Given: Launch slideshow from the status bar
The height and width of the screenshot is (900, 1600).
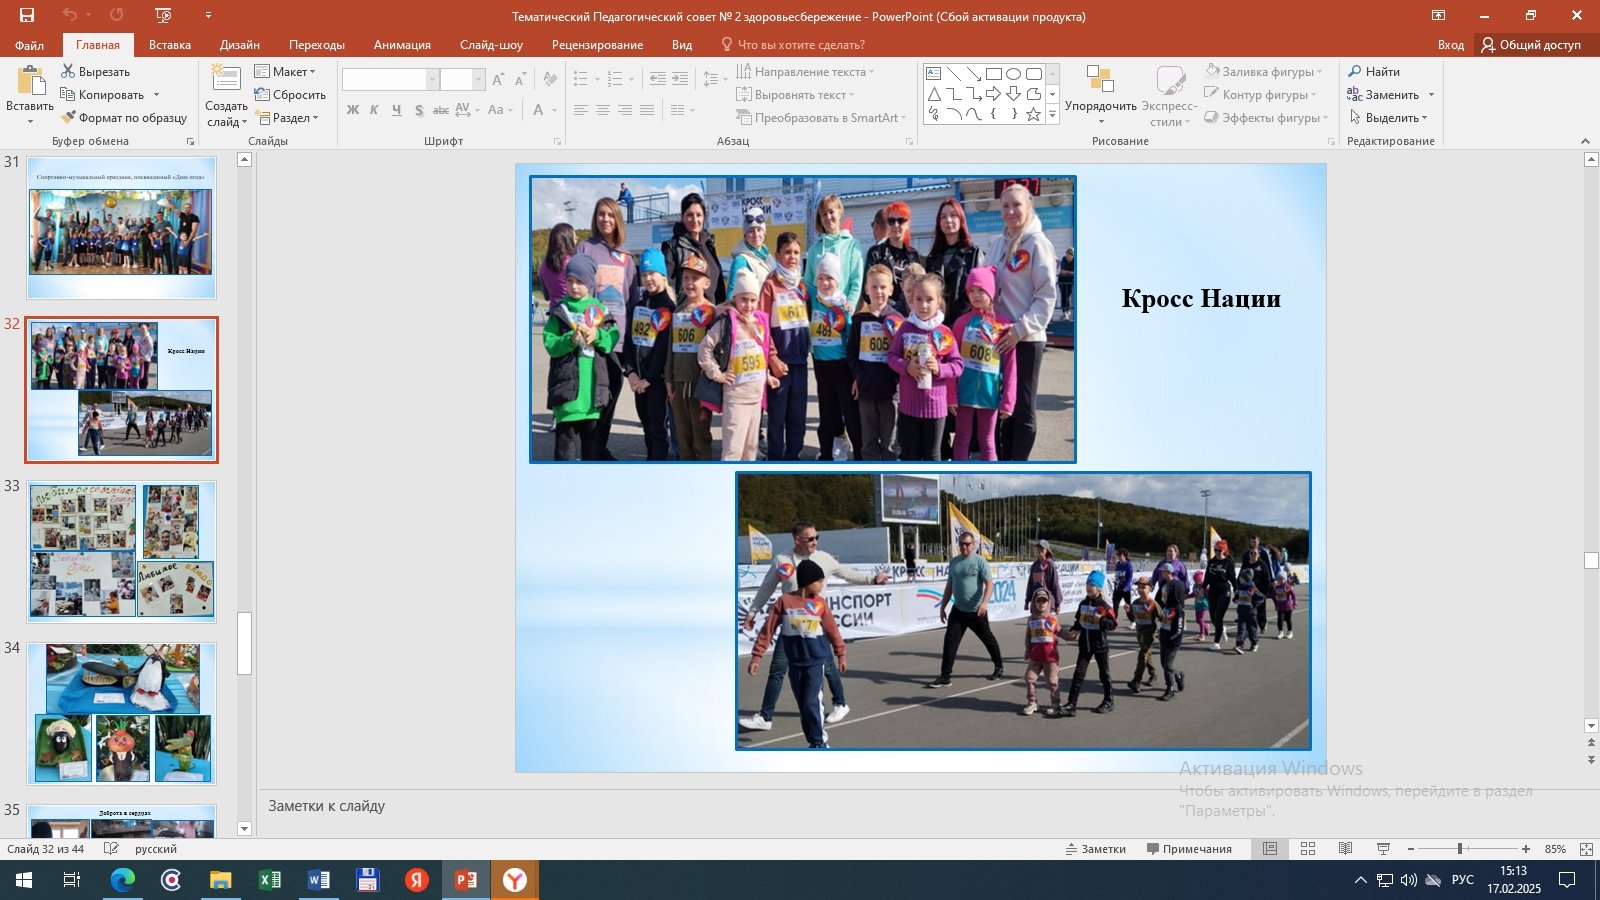Looking at the screenshot, I should (x=1384, y=849).
